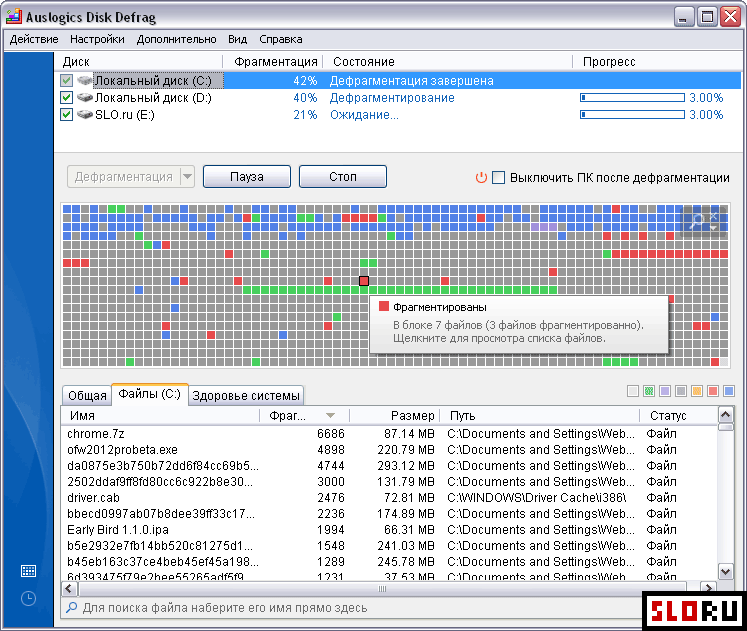Click the file list scroll up arrow
This screenshot has height=631, width=747.
(x=726, y=415)
